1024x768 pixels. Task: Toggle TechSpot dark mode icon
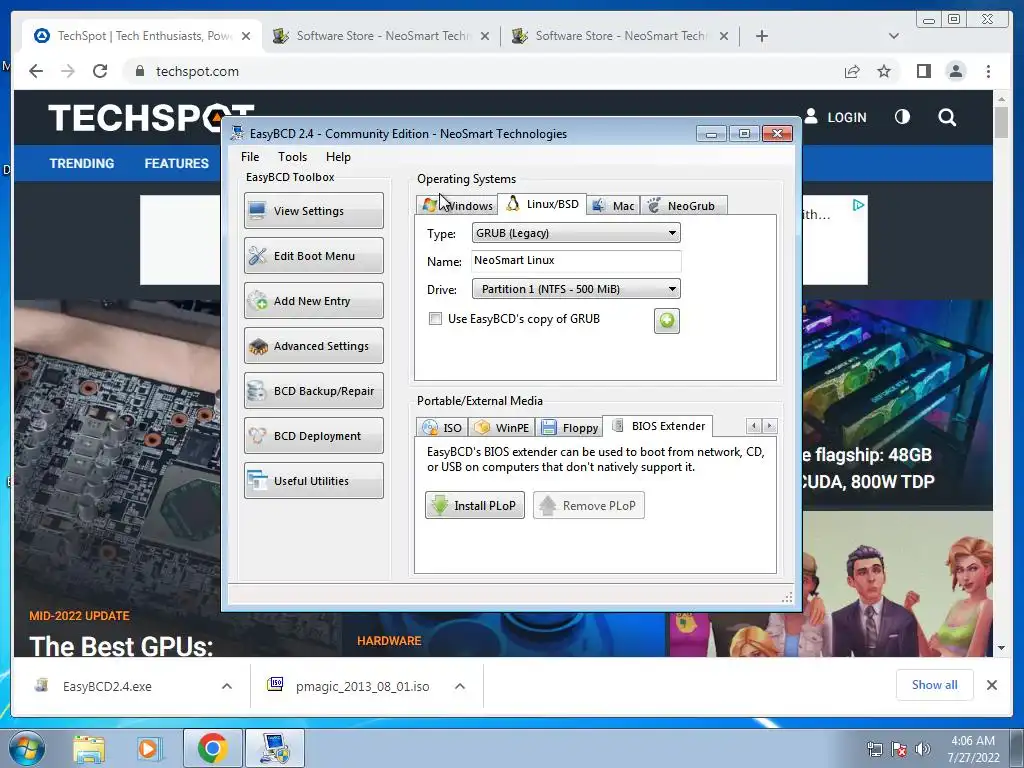tap(902, 117)
